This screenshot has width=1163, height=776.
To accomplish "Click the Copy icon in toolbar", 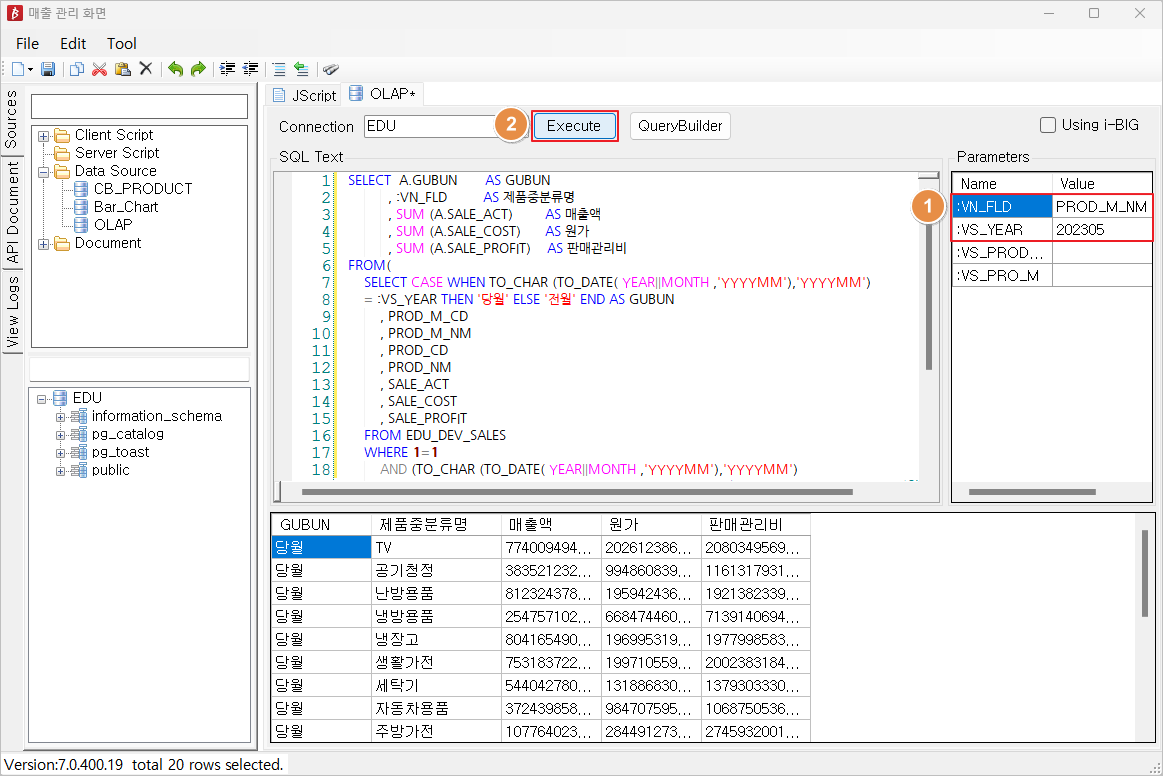I will coord(76,69).
